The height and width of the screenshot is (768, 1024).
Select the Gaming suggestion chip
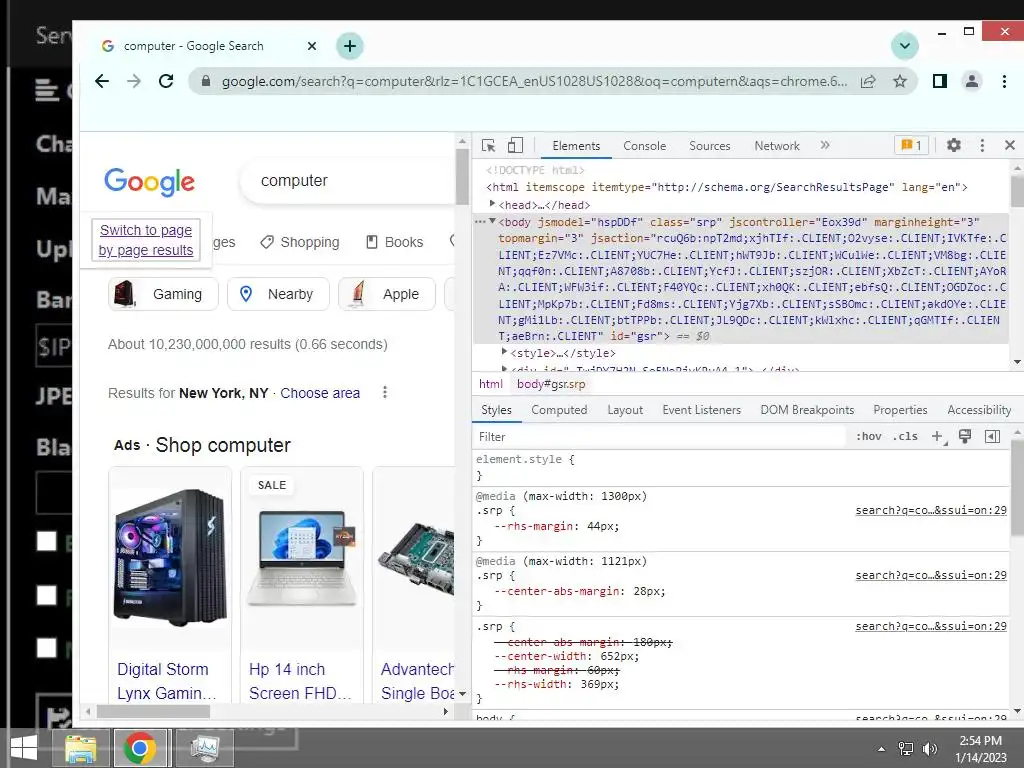click(x=163, y=294)
